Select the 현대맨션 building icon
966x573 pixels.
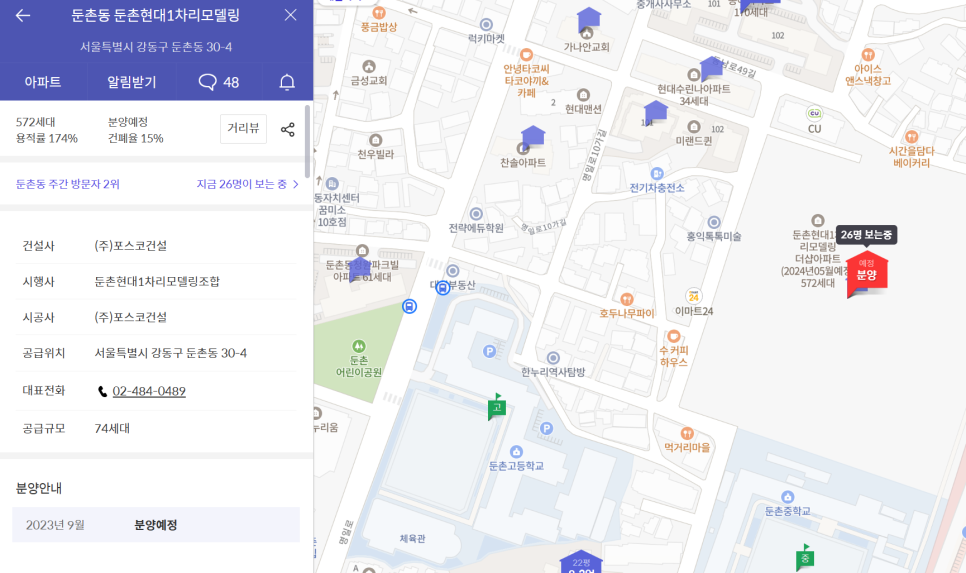coord(583,95)
